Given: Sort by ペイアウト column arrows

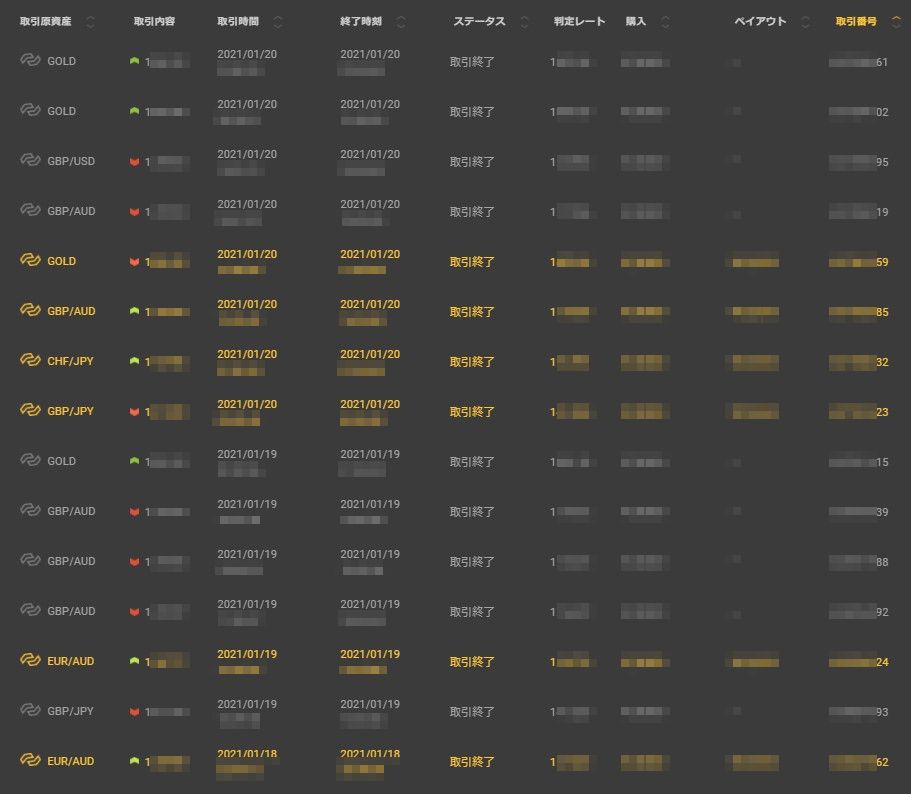Looking at the screenshot, I should (806, 22).
